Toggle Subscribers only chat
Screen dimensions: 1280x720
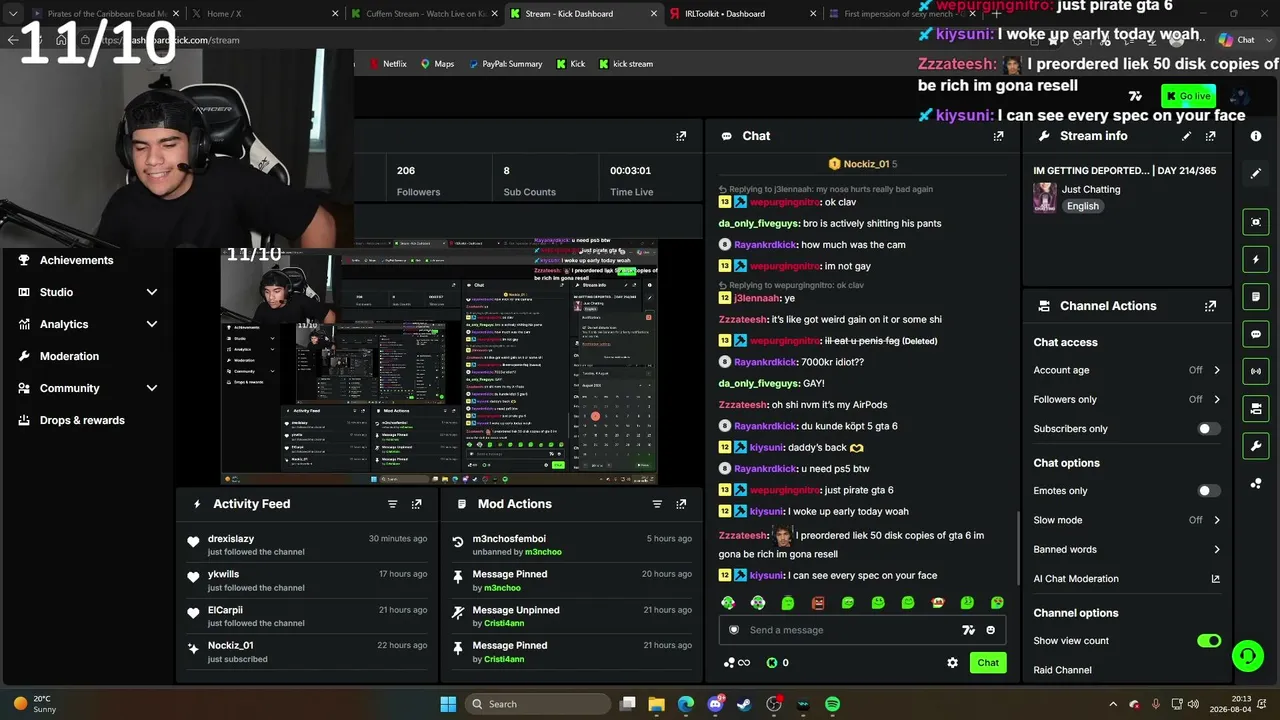point(1209,429)
